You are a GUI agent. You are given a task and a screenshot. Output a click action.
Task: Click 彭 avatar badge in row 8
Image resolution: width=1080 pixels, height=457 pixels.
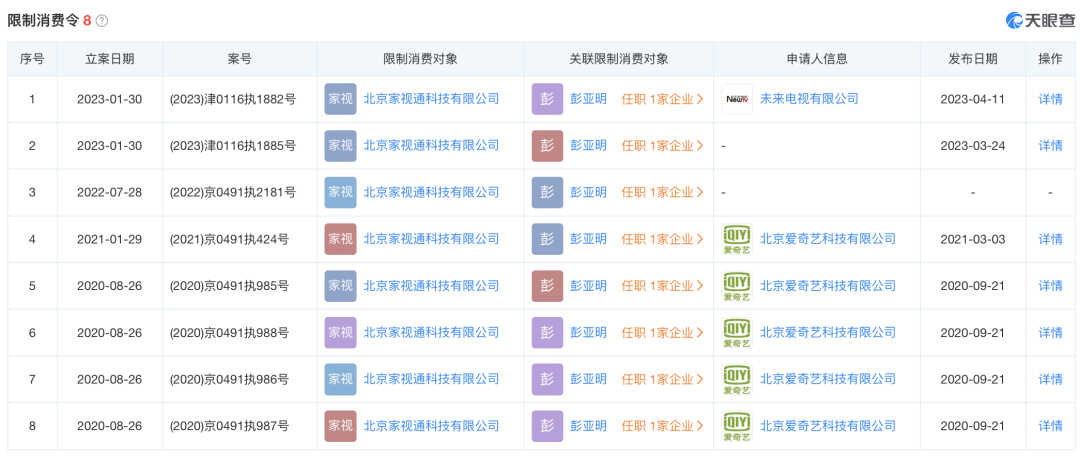547,426
